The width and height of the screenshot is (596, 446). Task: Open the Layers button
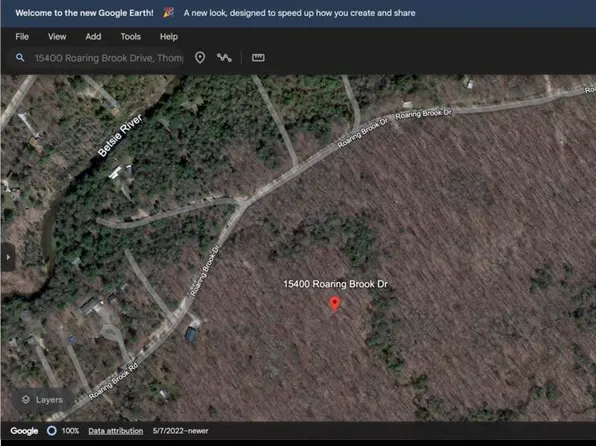tap(42, 400)
